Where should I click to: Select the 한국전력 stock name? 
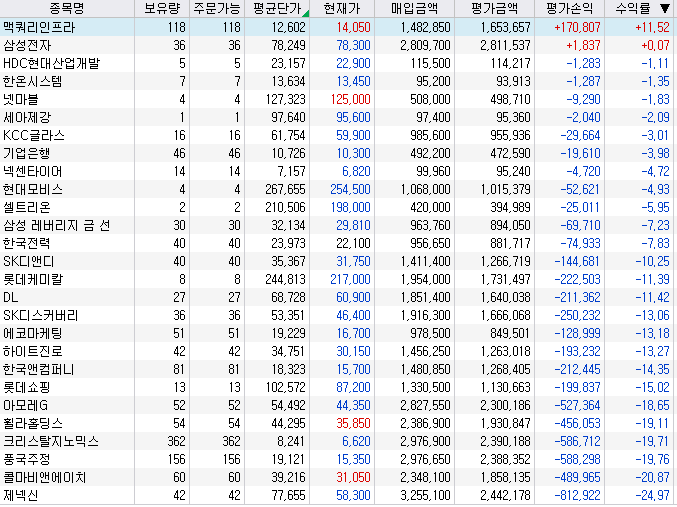click(26, 244)
